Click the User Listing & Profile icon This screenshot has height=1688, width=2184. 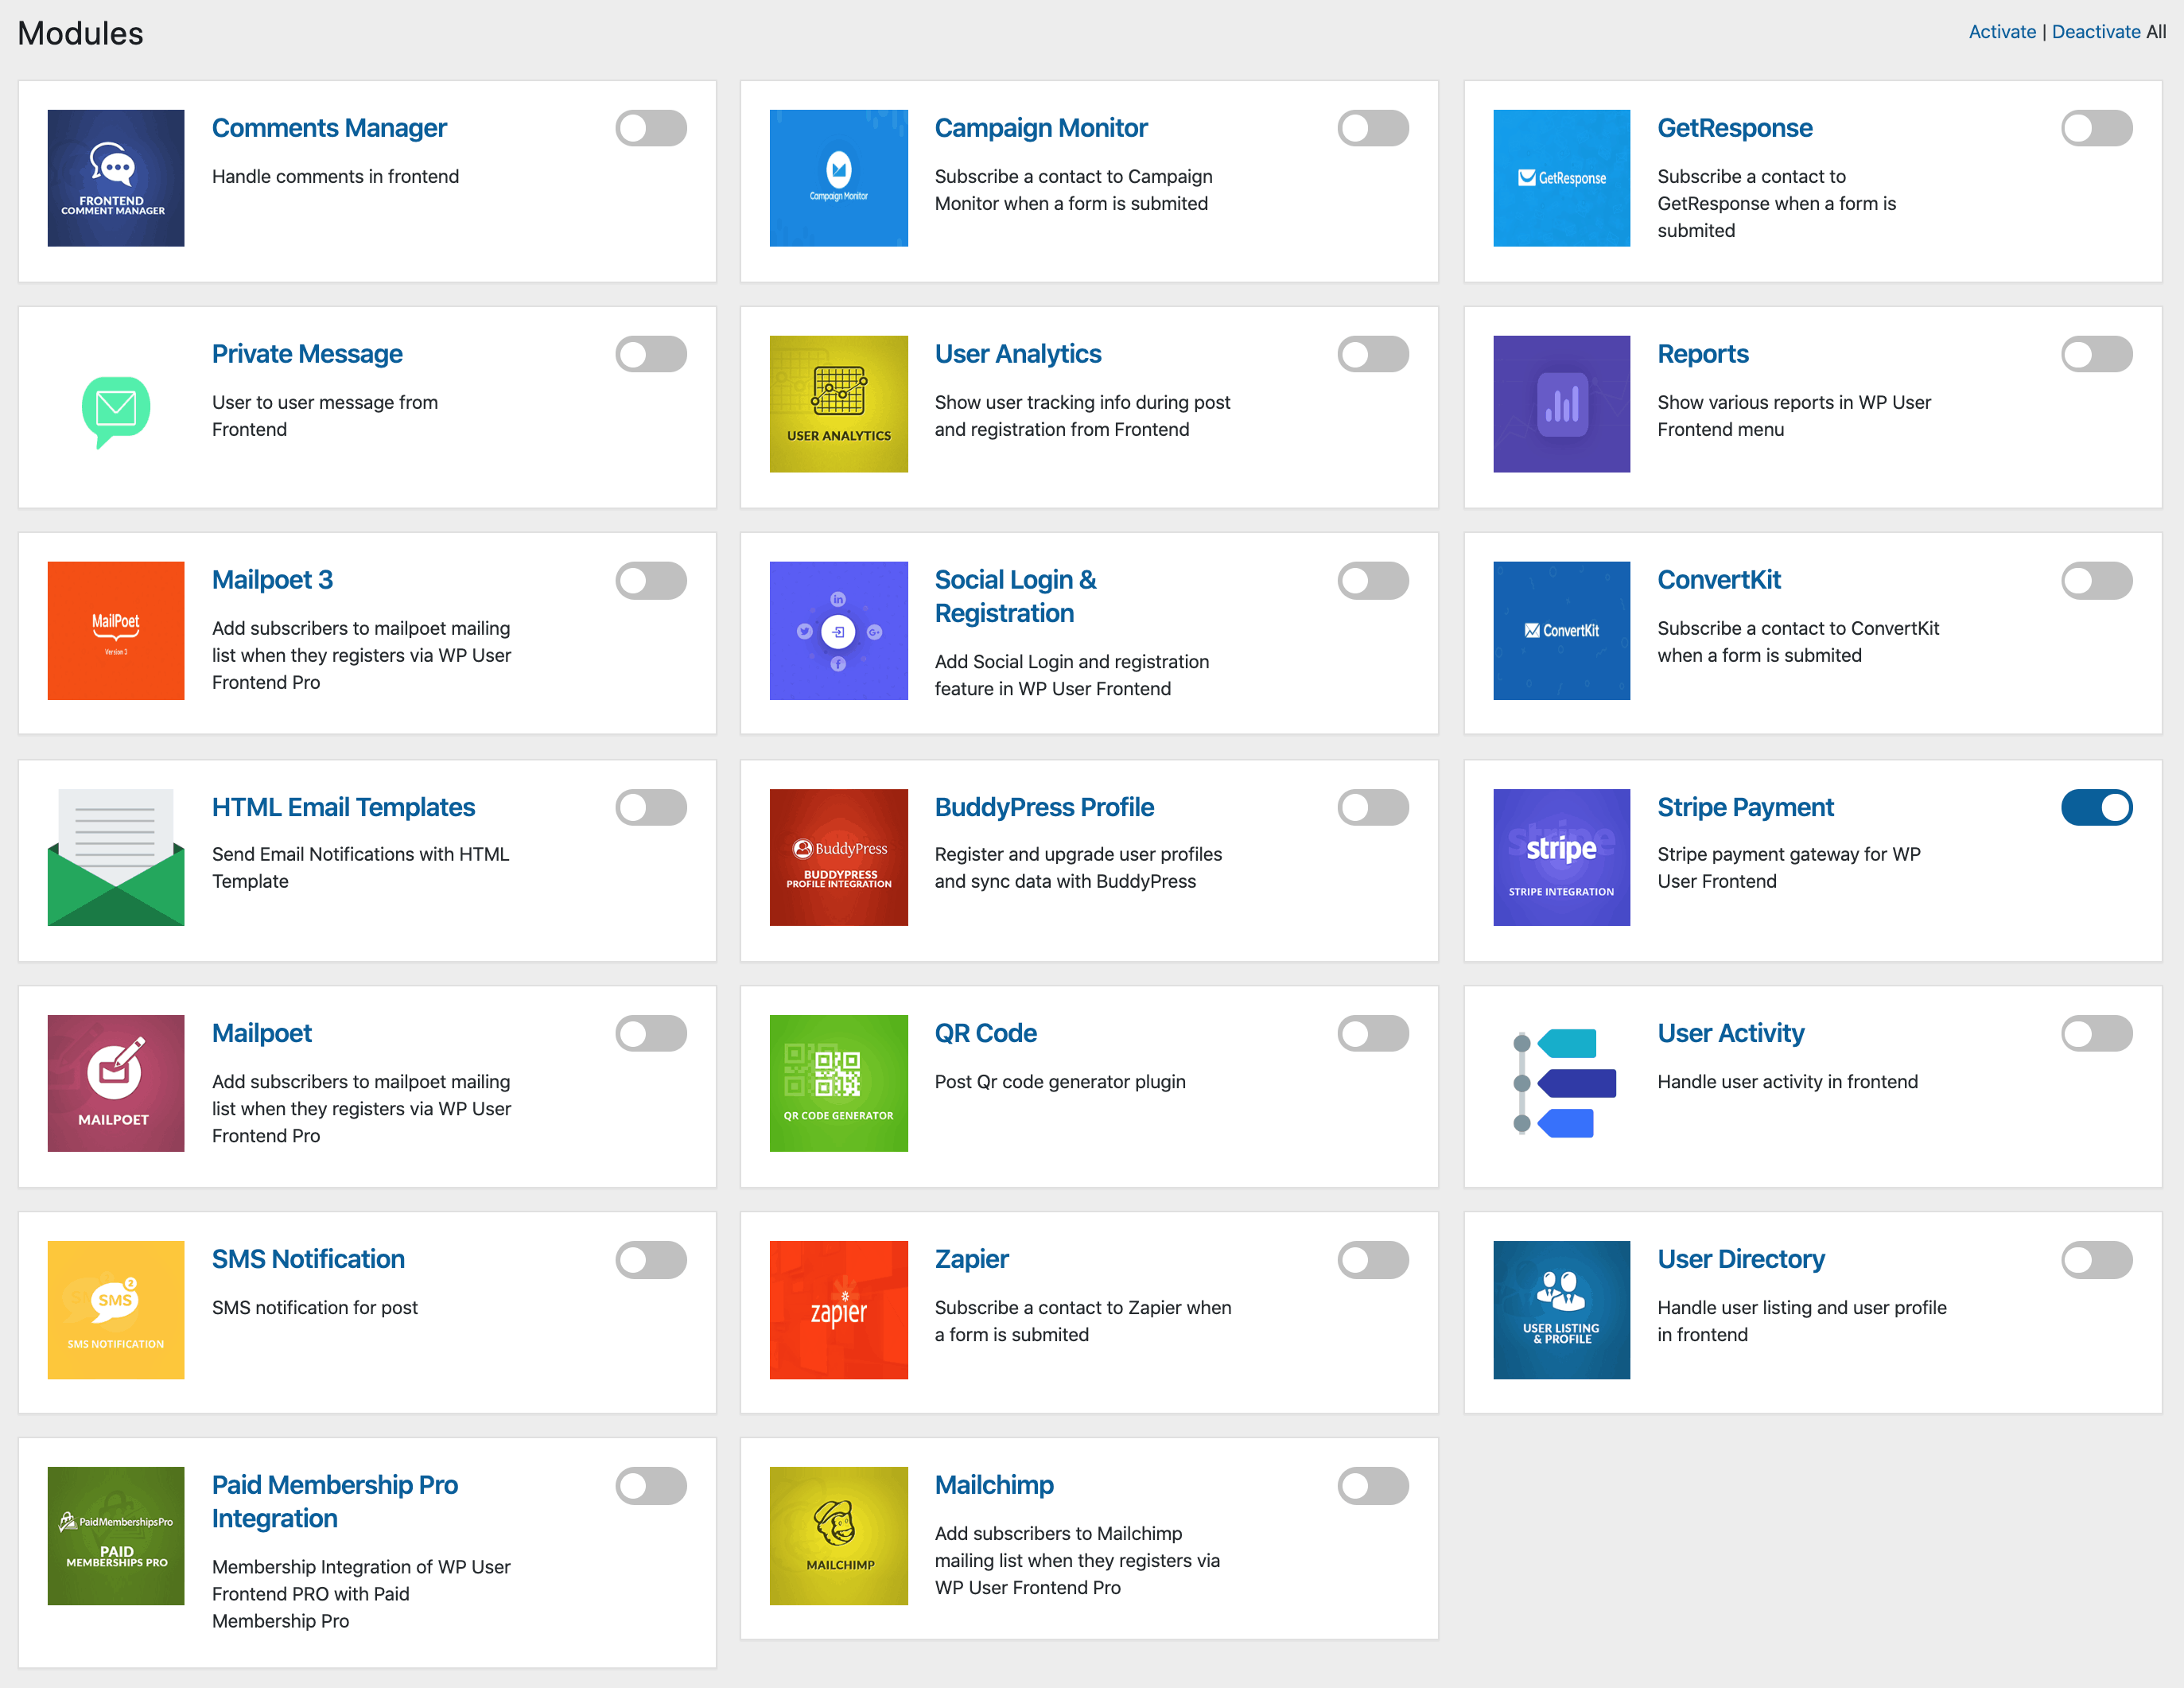pos(1562,1310)
